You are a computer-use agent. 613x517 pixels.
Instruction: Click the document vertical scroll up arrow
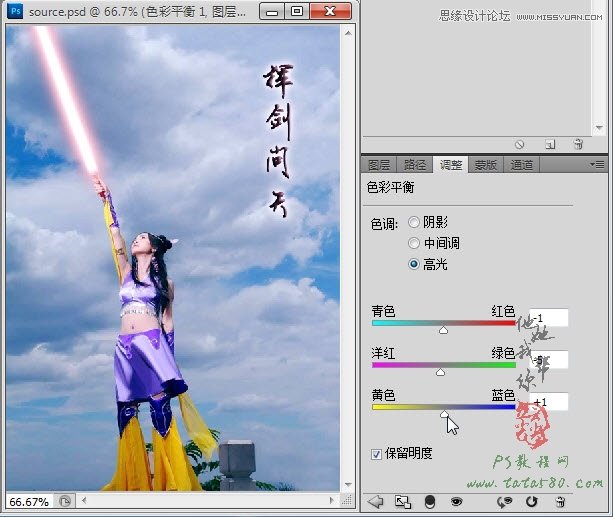coord(348,34)
